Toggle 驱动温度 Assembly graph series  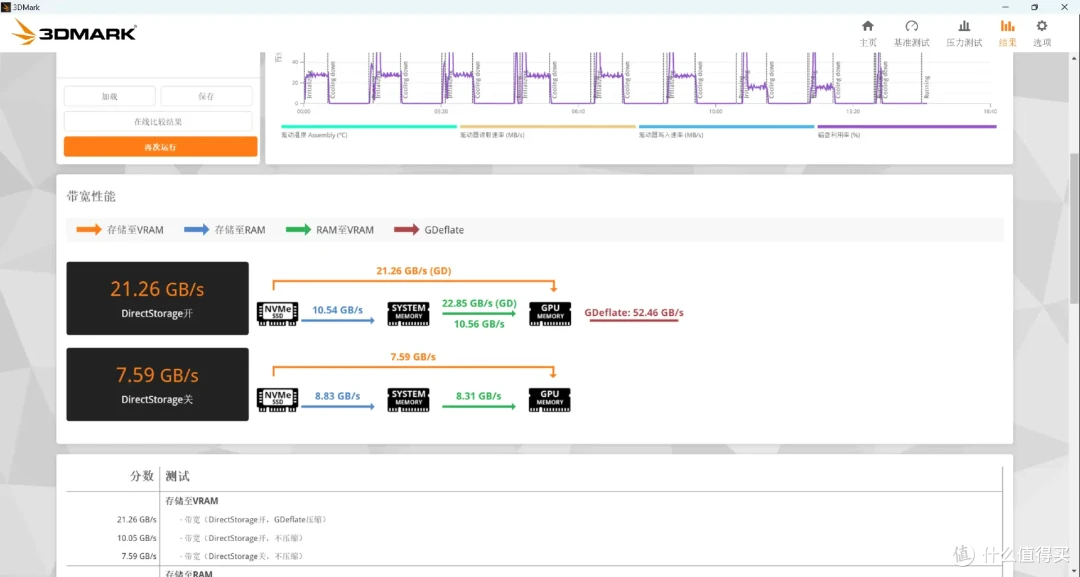[368, 130]
